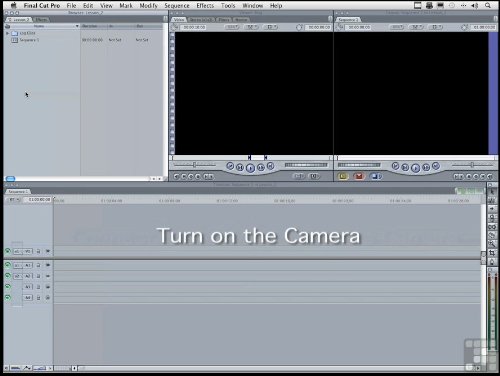Go to next edit in Viewer transport
This screenshot has height=376, width=500.
tap(270, 166)
